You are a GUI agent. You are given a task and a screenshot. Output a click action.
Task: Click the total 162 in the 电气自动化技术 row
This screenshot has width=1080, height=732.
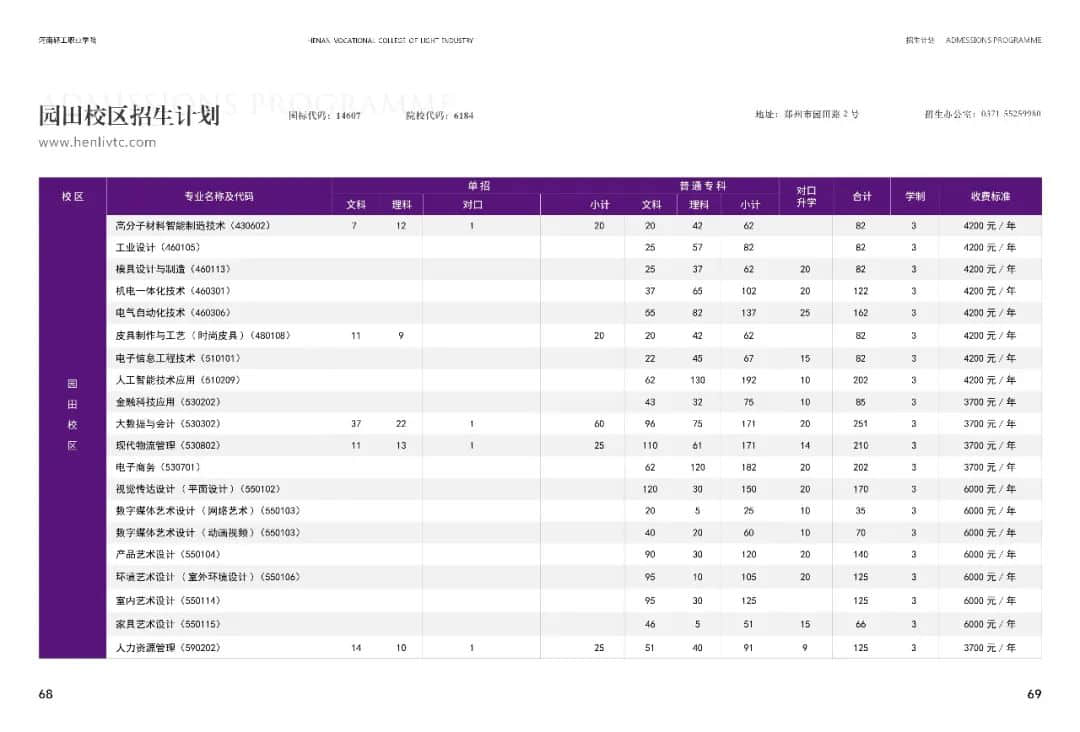861,313
